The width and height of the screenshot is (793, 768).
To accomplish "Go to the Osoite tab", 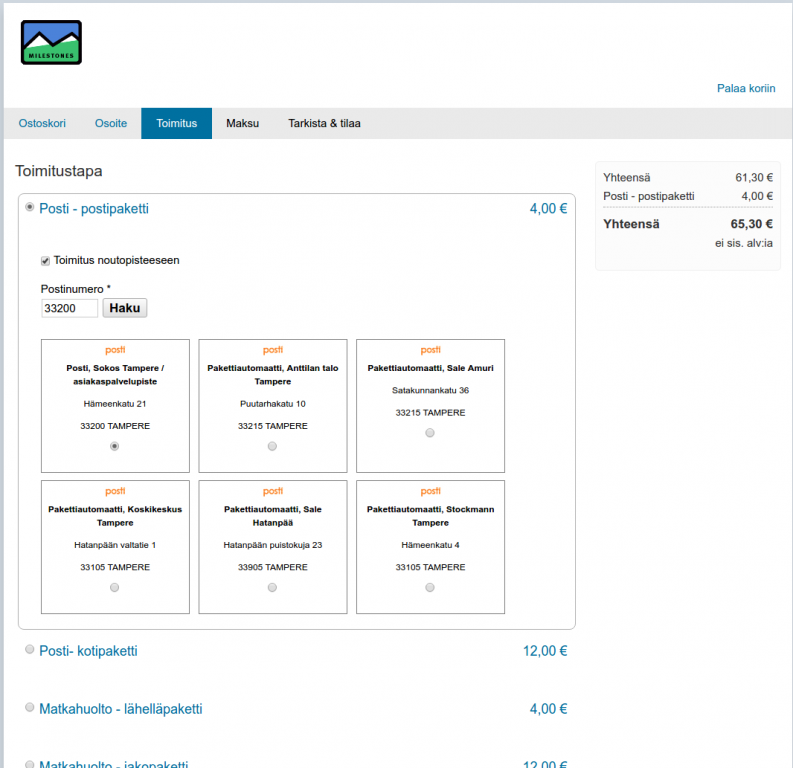I will coord(111,123).
